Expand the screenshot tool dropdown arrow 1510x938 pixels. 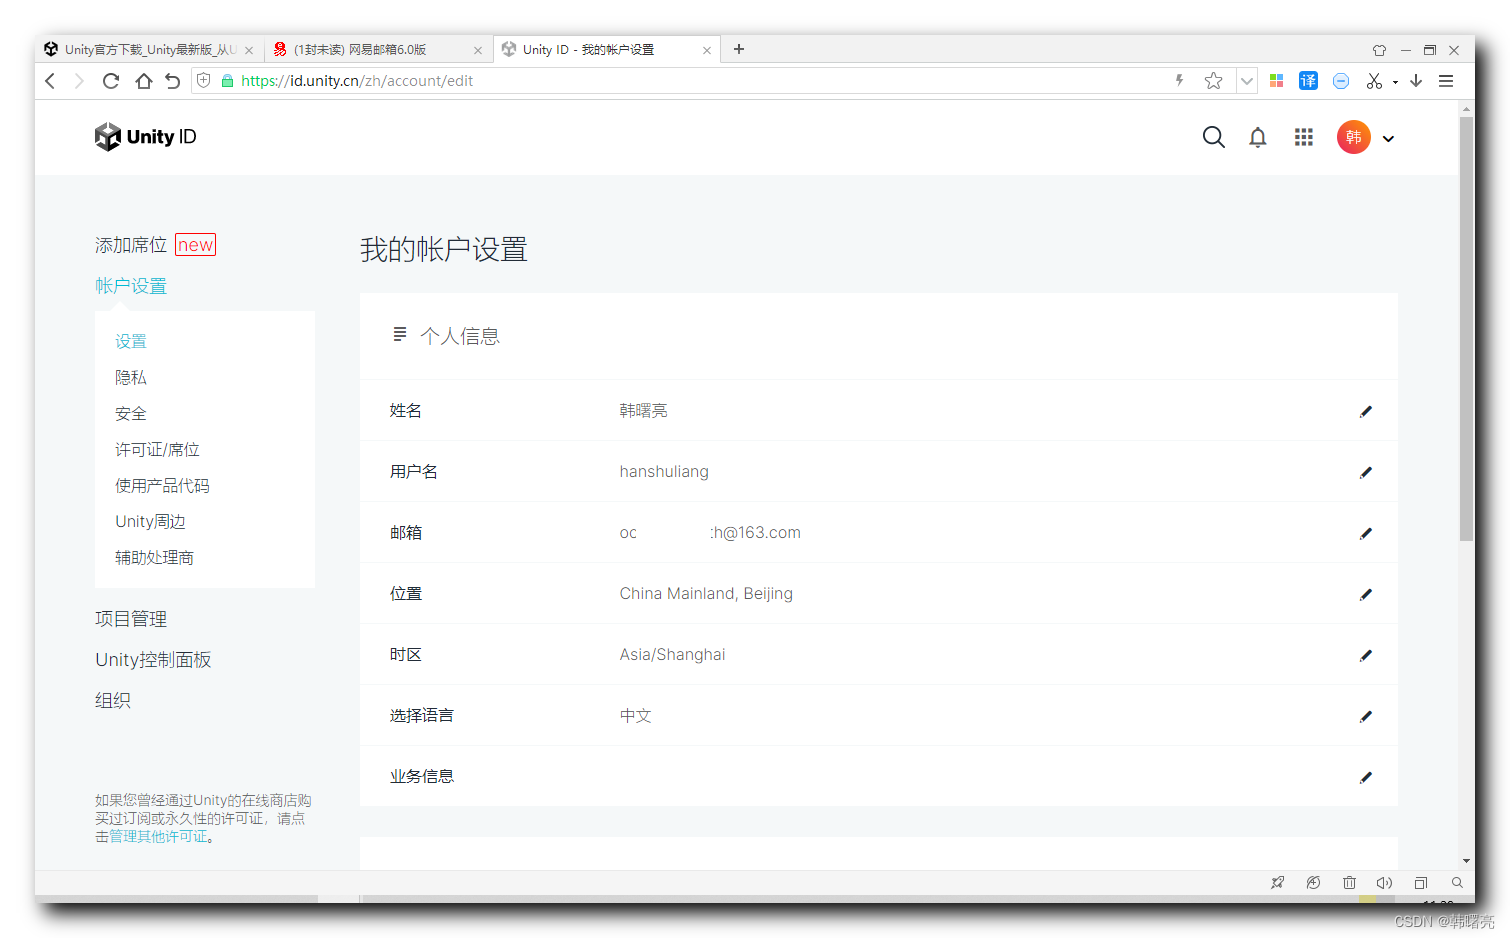coord(1395,82)
